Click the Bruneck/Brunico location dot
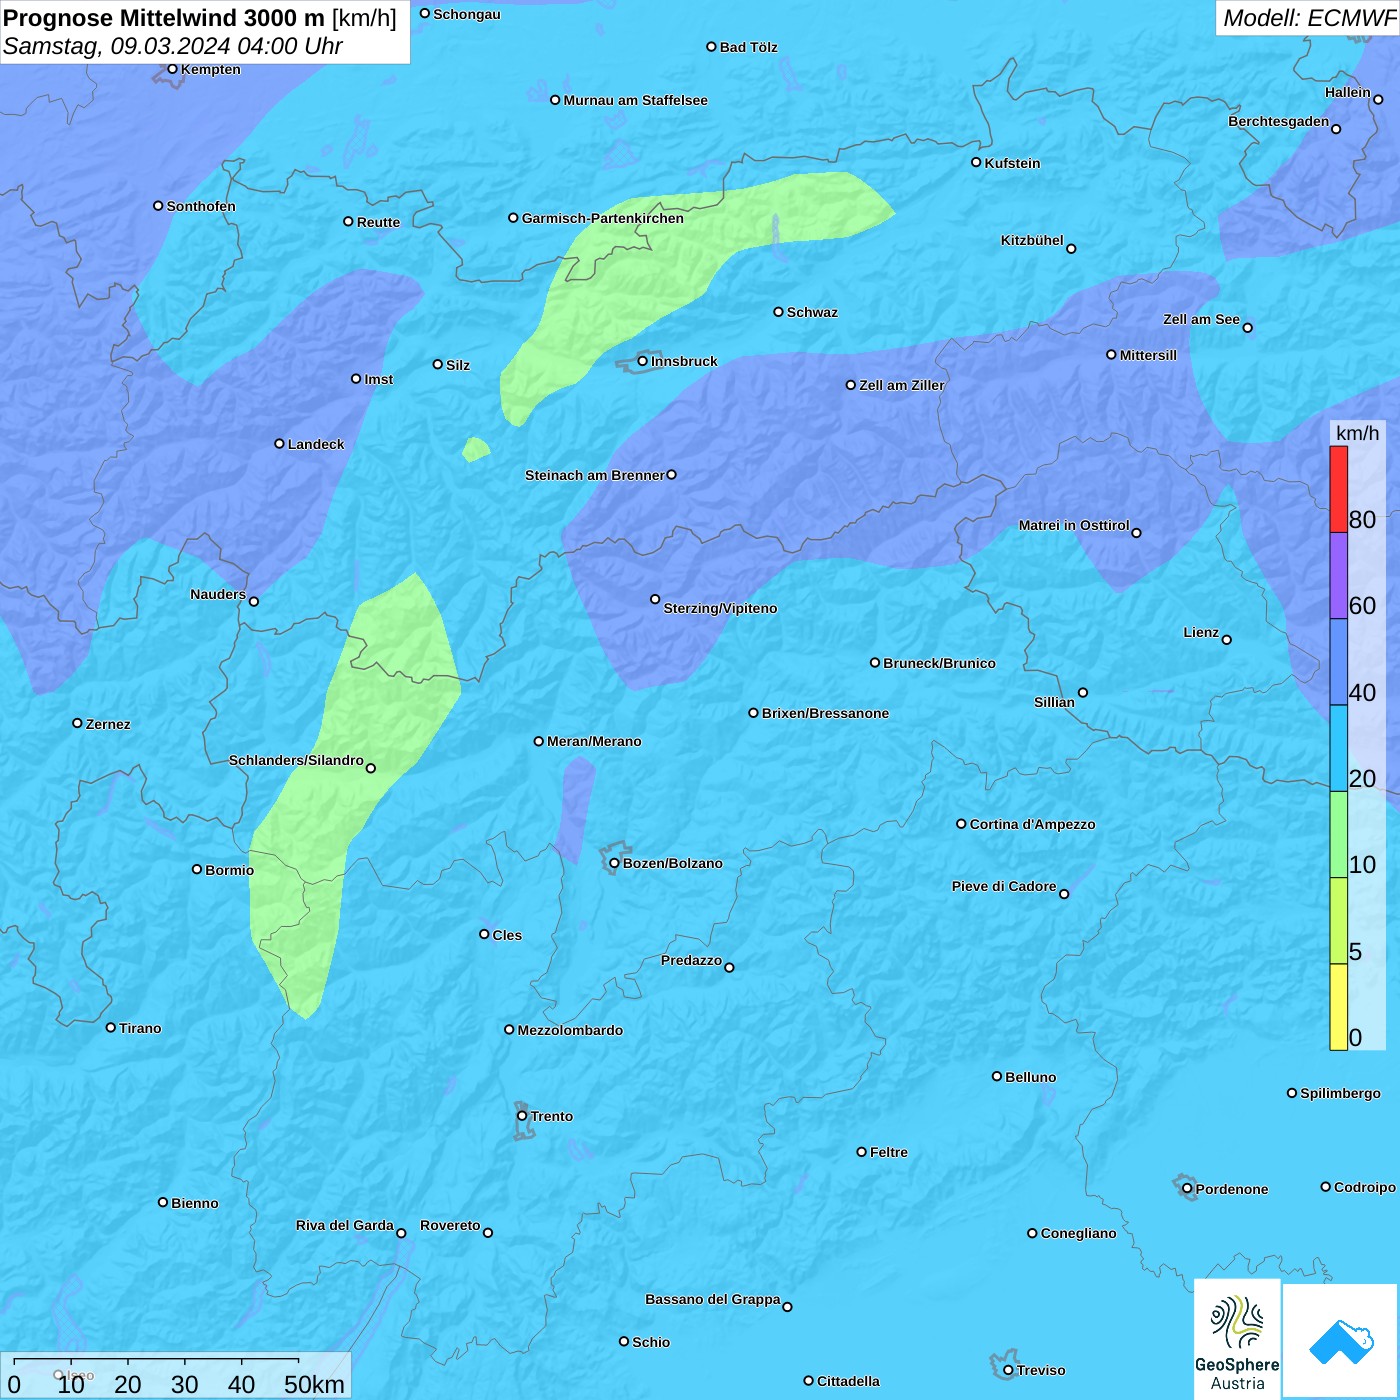1400x1400 pixels. point(875,662)
